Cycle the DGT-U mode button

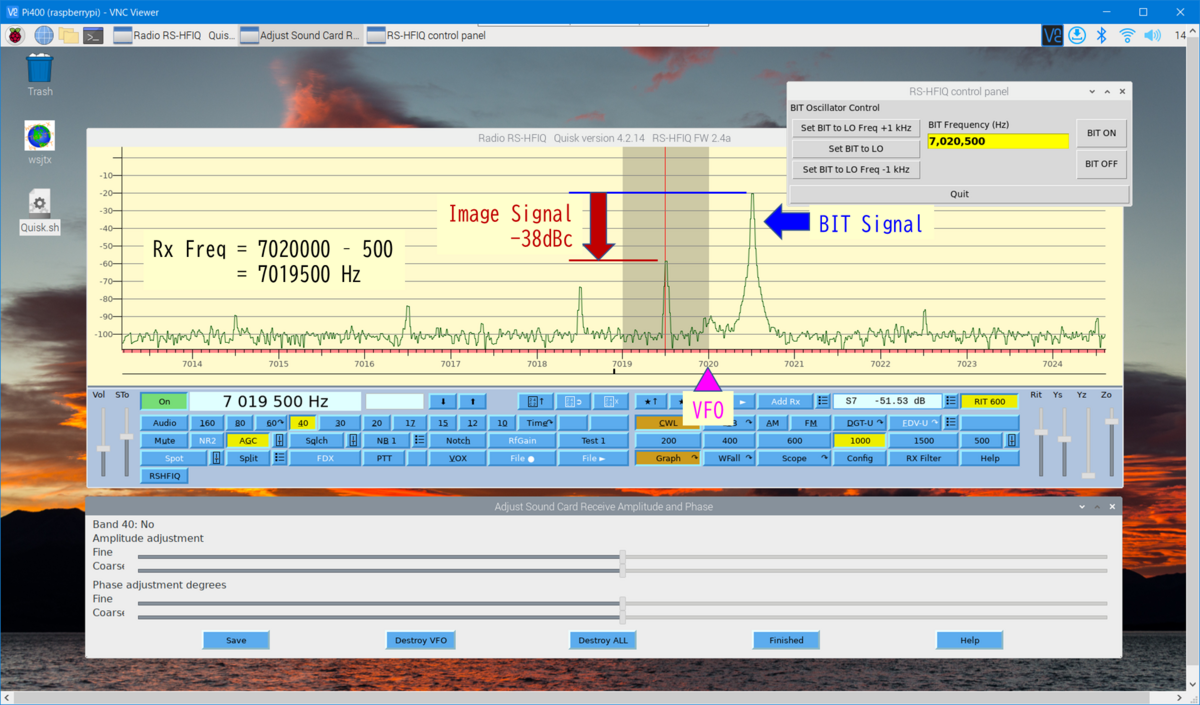861,423
